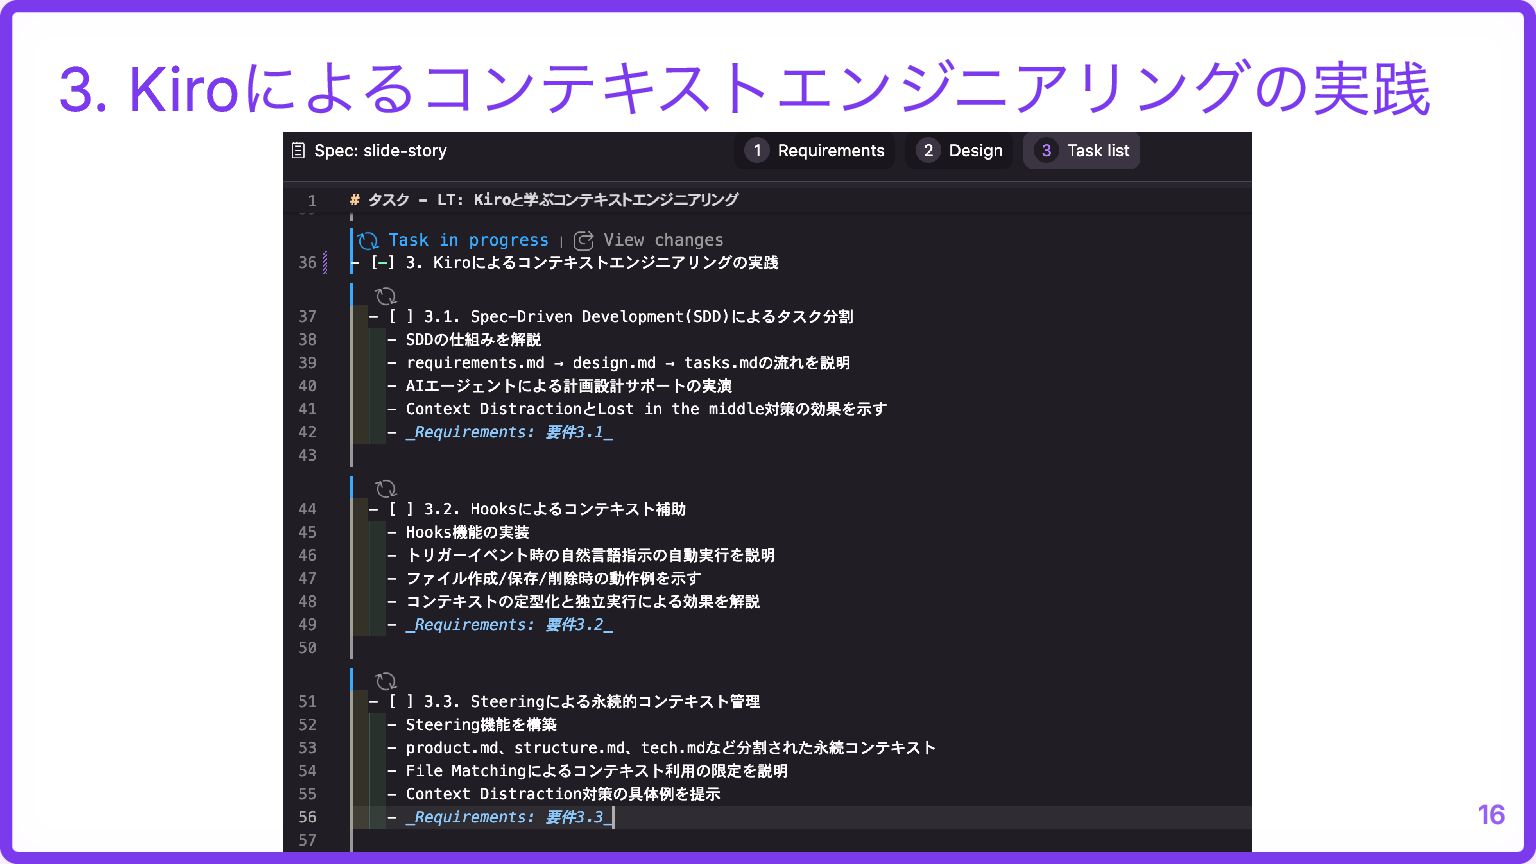Check the box for task 3.3 Steering
1536x864 pixels.
point(401,702)
